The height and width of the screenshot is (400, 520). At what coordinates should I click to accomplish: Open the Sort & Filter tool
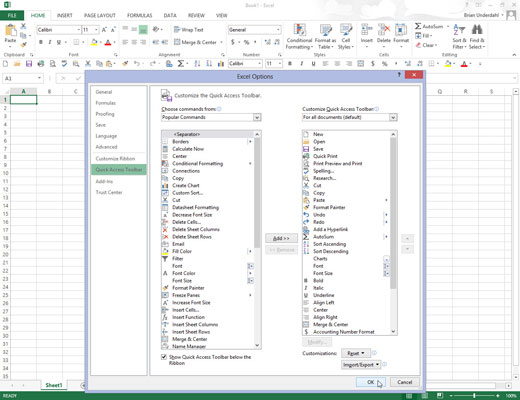point(459,37)
